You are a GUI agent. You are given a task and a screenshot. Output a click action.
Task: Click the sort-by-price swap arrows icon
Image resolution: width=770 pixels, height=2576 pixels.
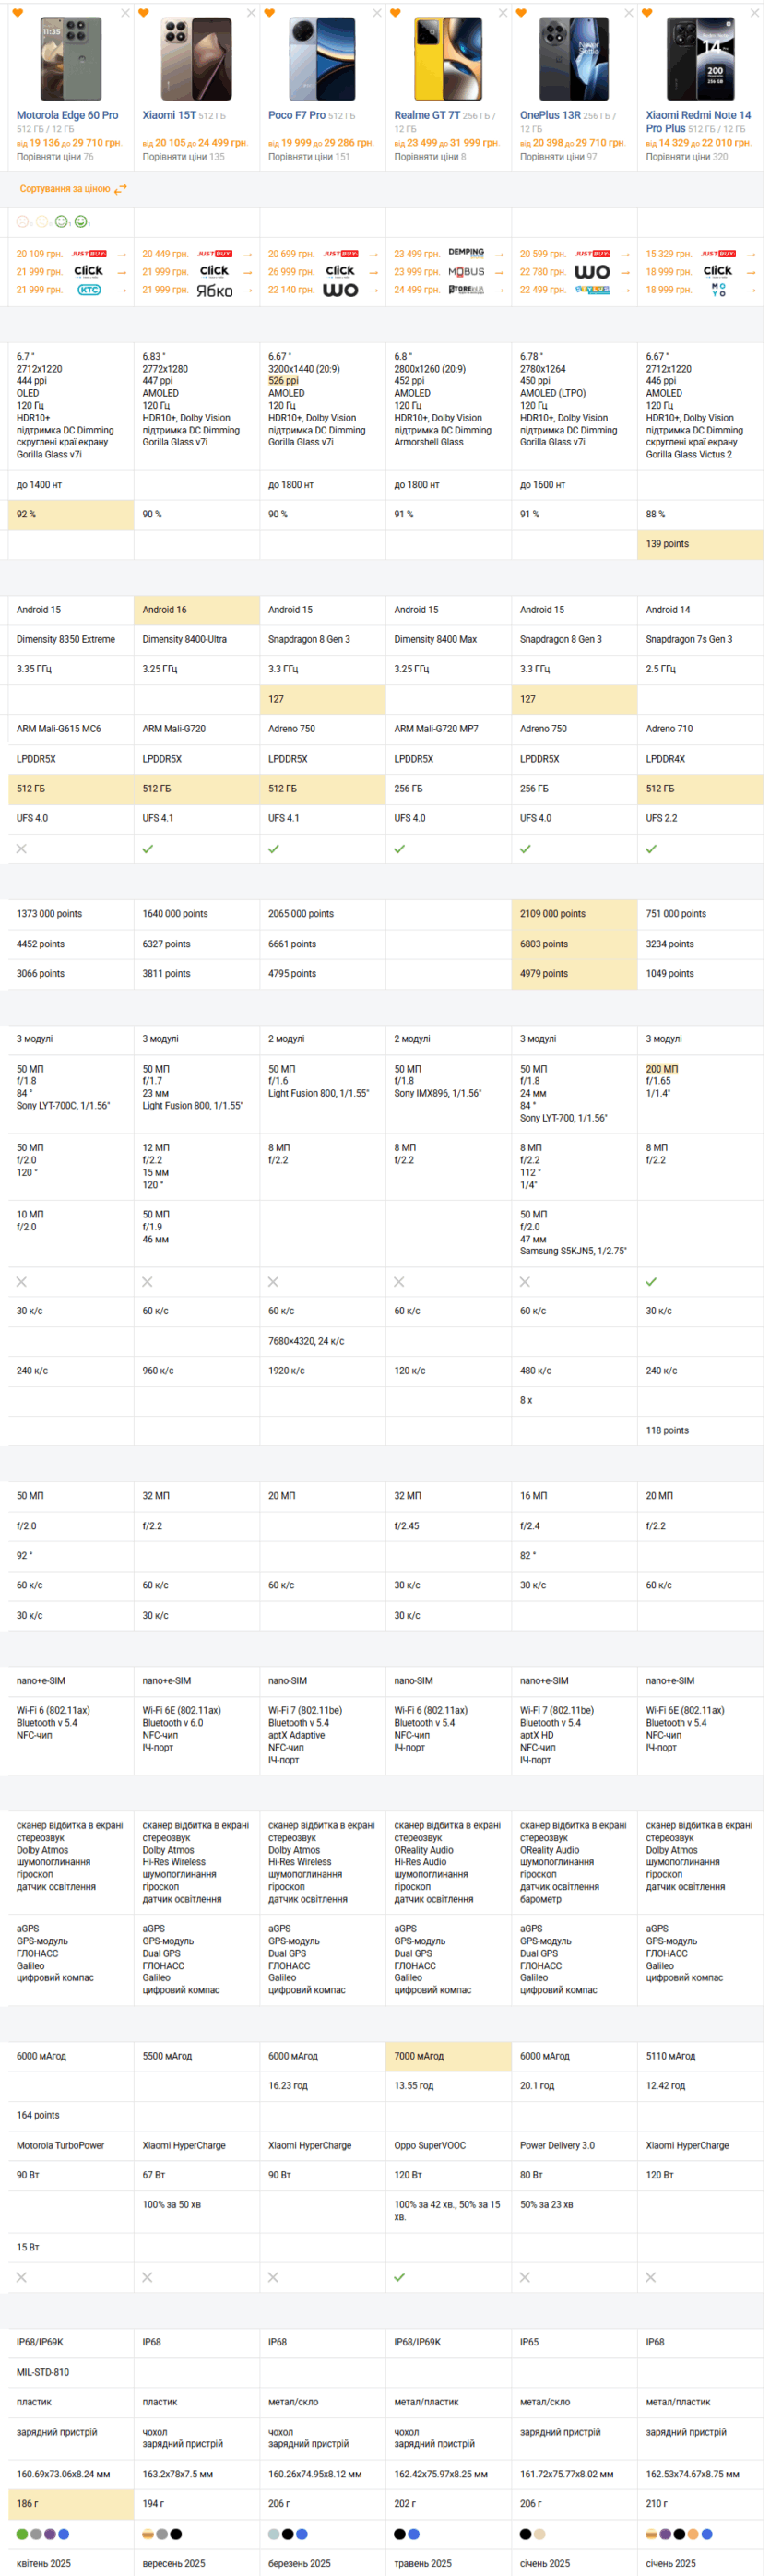(x=121, y=189)
